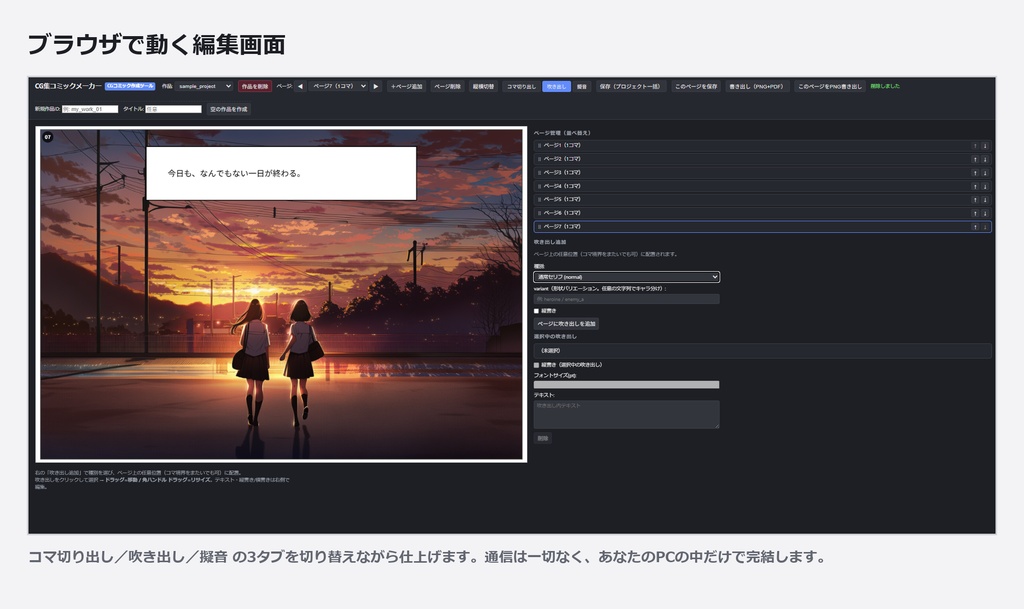Move ページ3 down with its down arrow
The height and width of the screenshot is (609, 1024).
(x=985, y=173)
